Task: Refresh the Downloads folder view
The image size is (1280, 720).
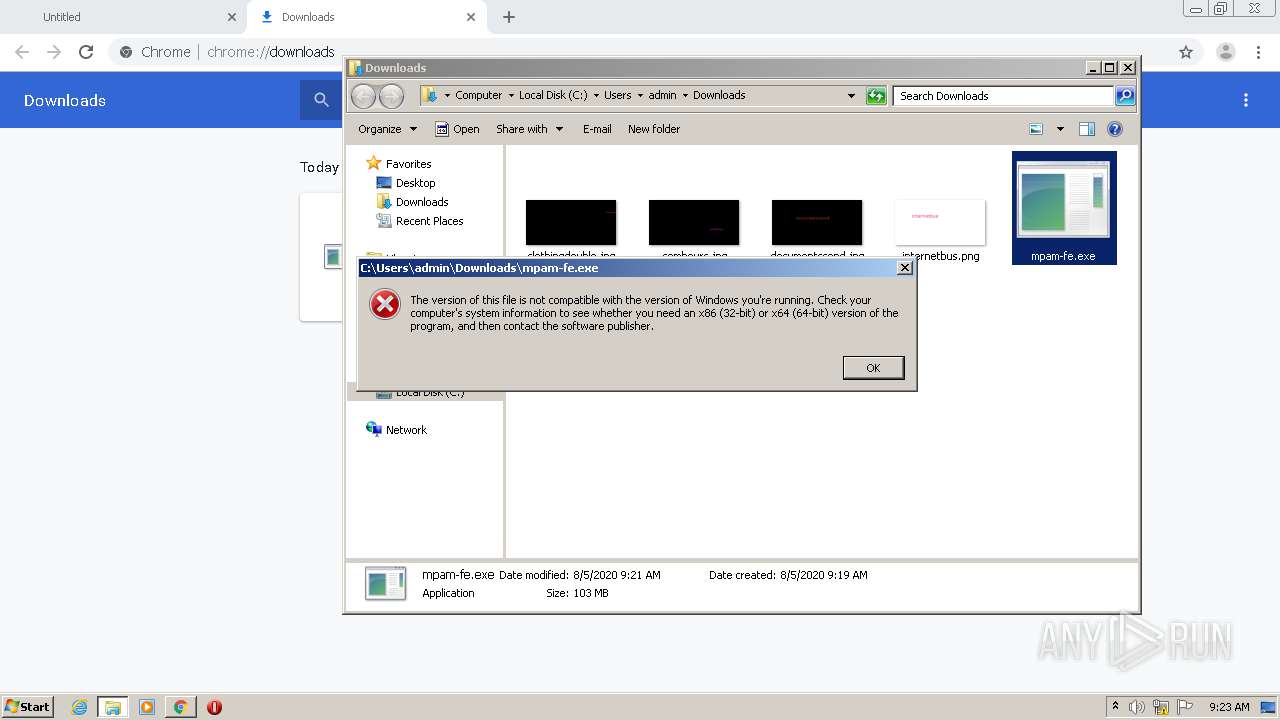Action: pos(876,96)
